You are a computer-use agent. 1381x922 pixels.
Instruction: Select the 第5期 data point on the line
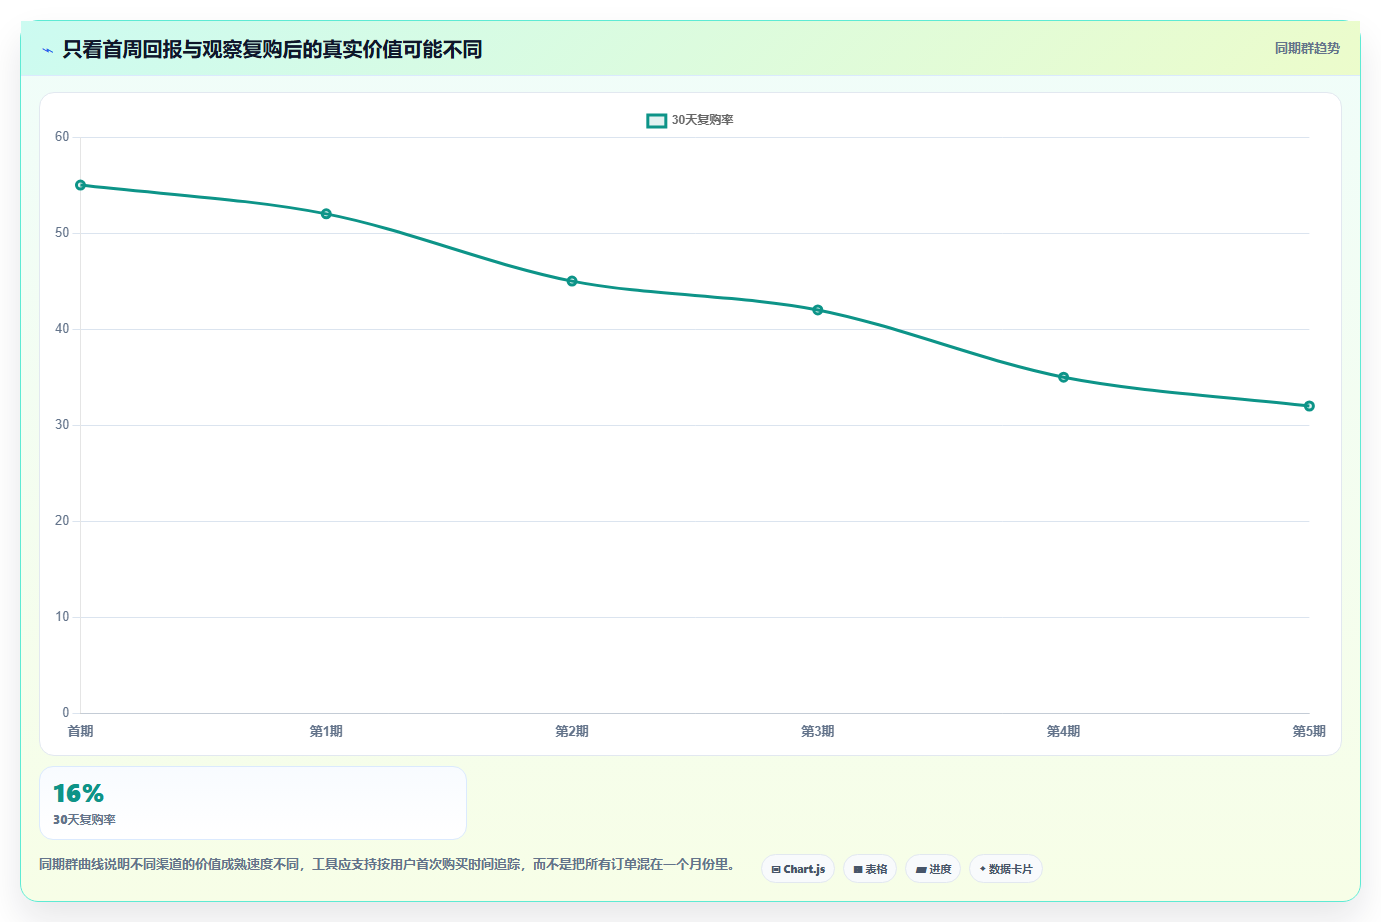(1309, 406)
